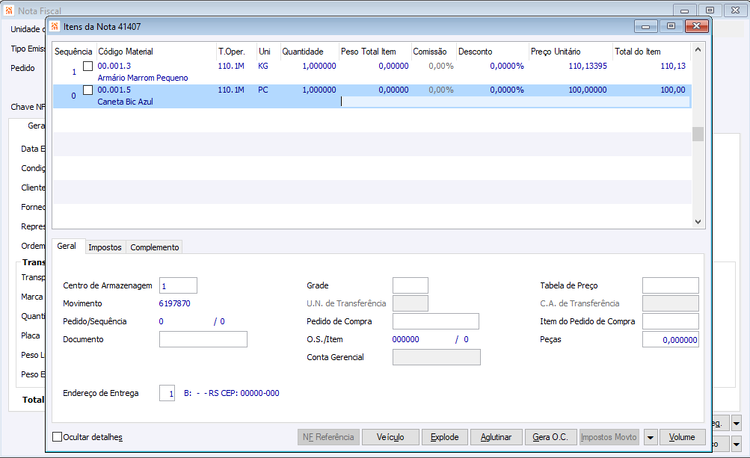
Task: Click the Documento input field
Action: [203, 339]
